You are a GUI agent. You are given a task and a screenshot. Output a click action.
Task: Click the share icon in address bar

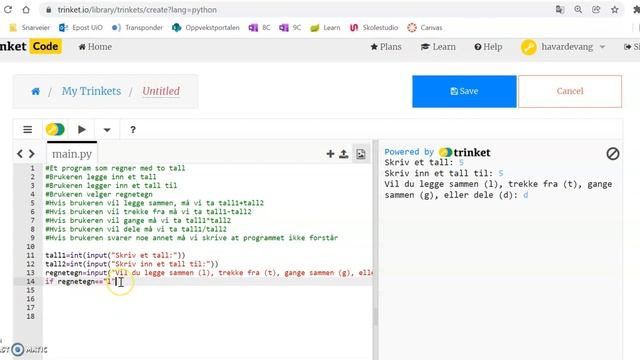point(596,9)
